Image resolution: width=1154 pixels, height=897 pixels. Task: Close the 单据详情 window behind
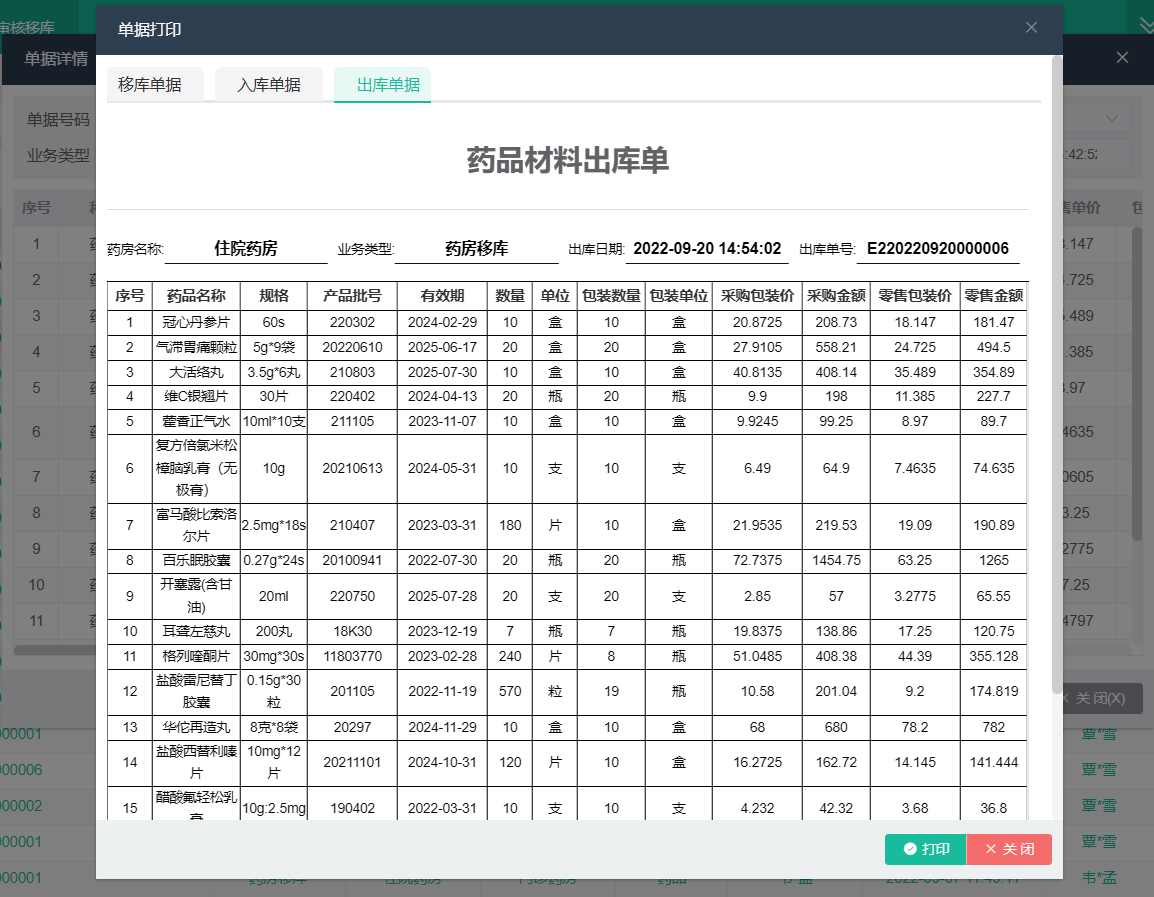point(1122,57)
